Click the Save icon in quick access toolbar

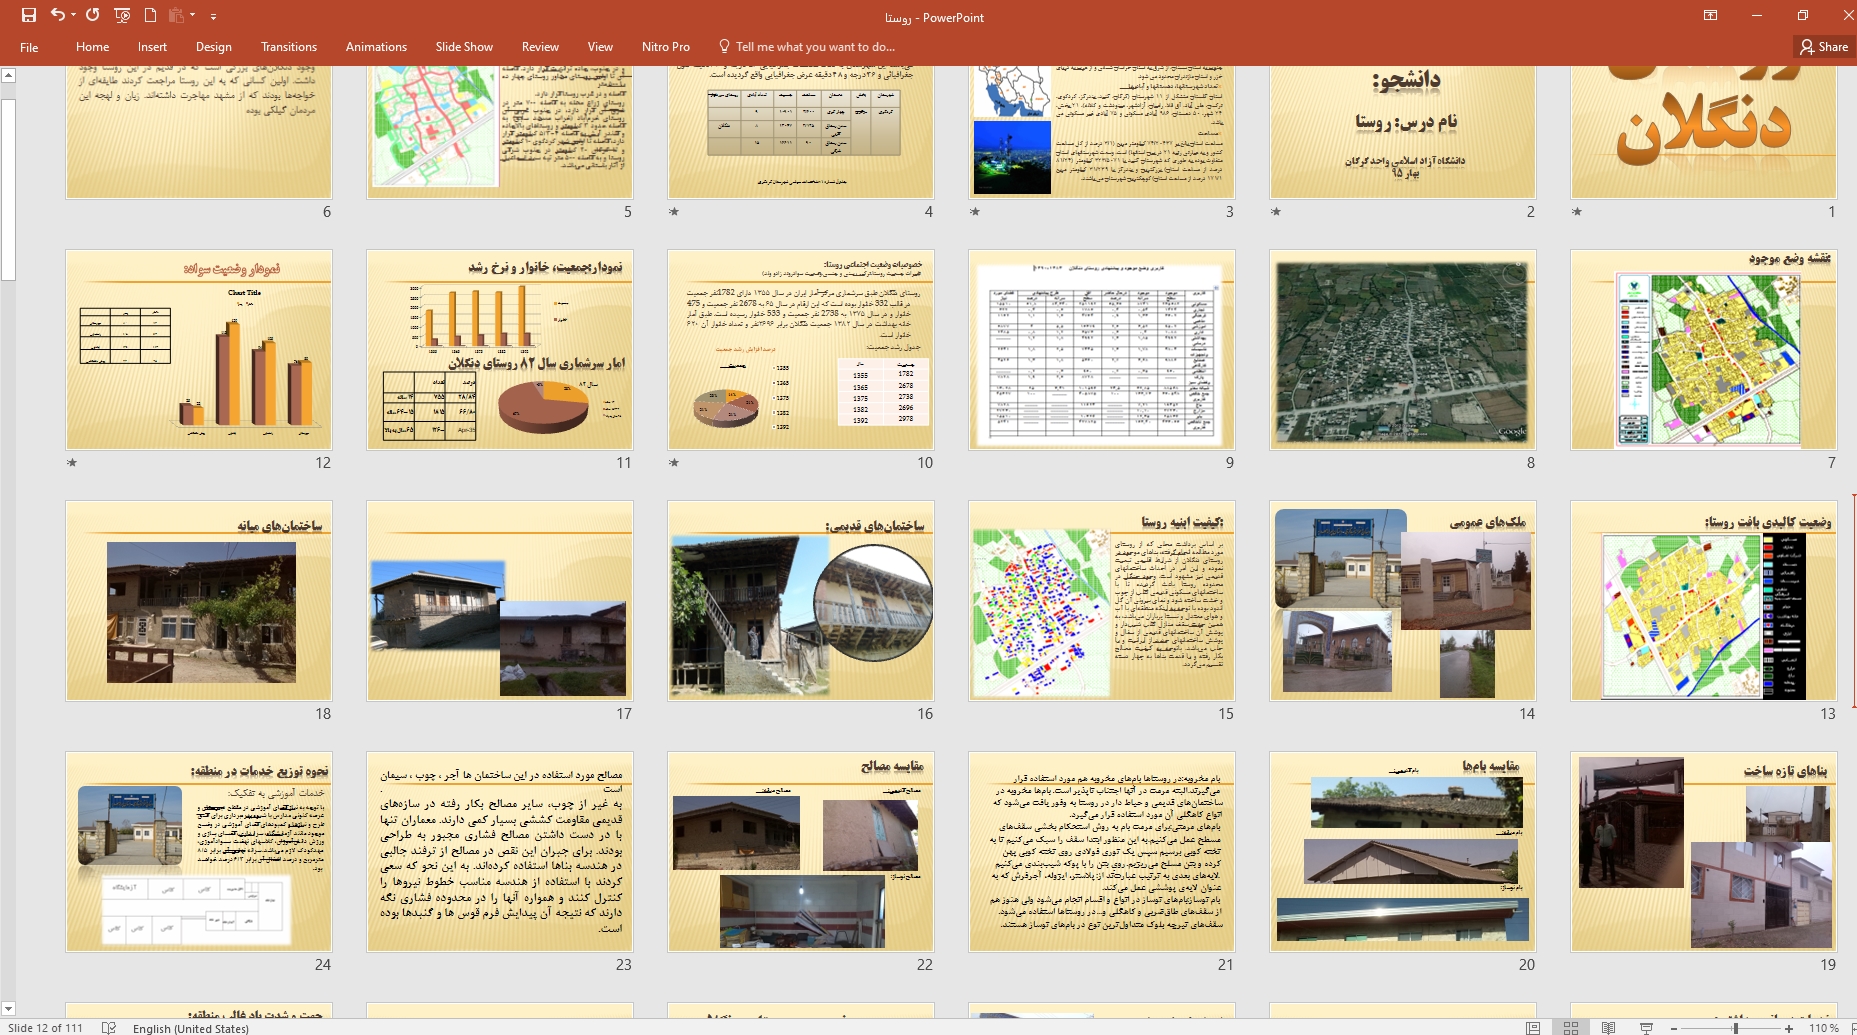[x=29, y=15]
